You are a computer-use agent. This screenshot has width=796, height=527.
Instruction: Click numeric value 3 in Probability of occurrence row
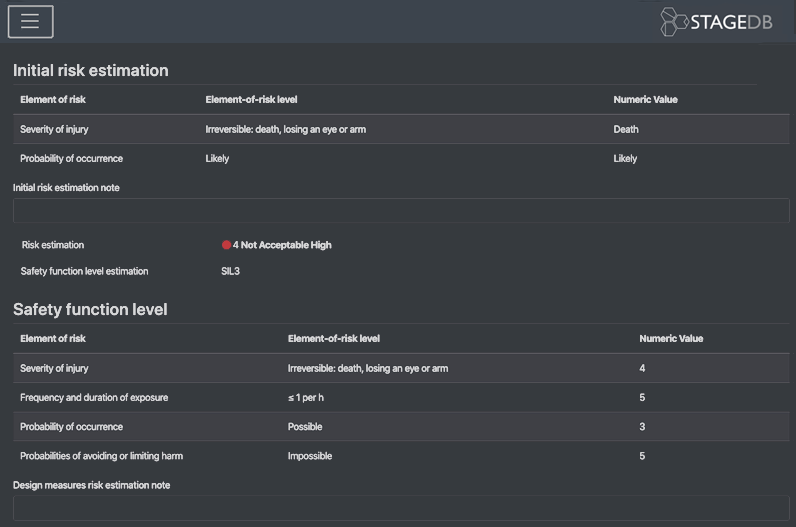(642, 427)
